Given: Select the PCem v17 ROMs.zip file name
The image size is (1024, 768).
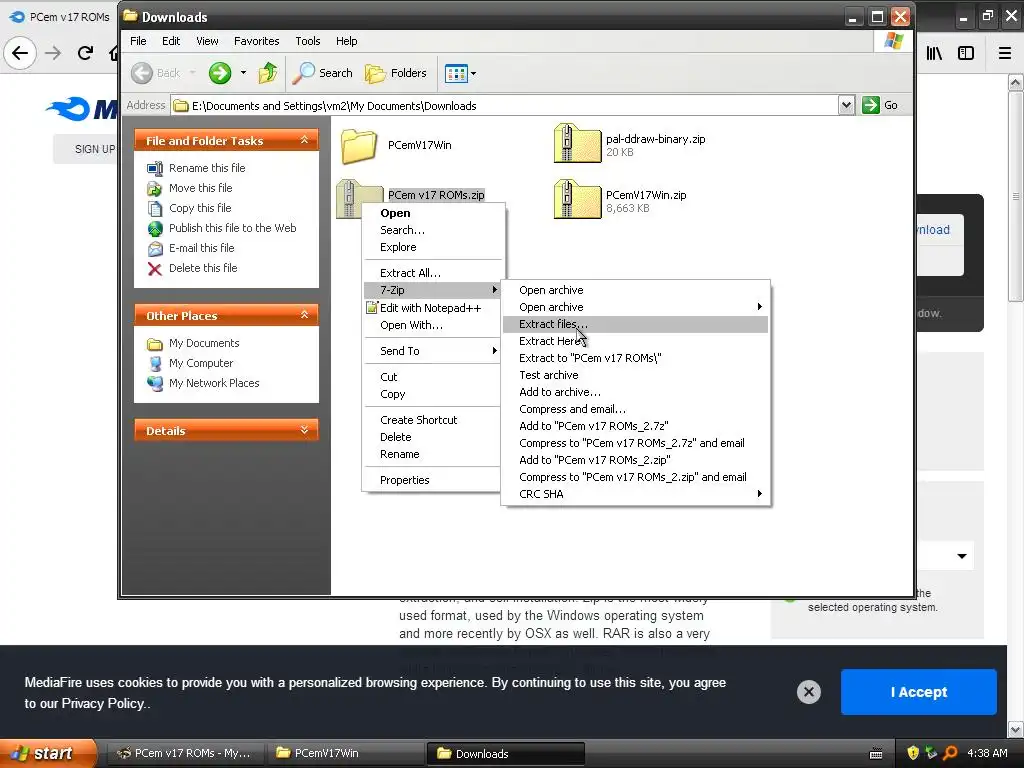Looking at the screenshot, I should 436,195.
